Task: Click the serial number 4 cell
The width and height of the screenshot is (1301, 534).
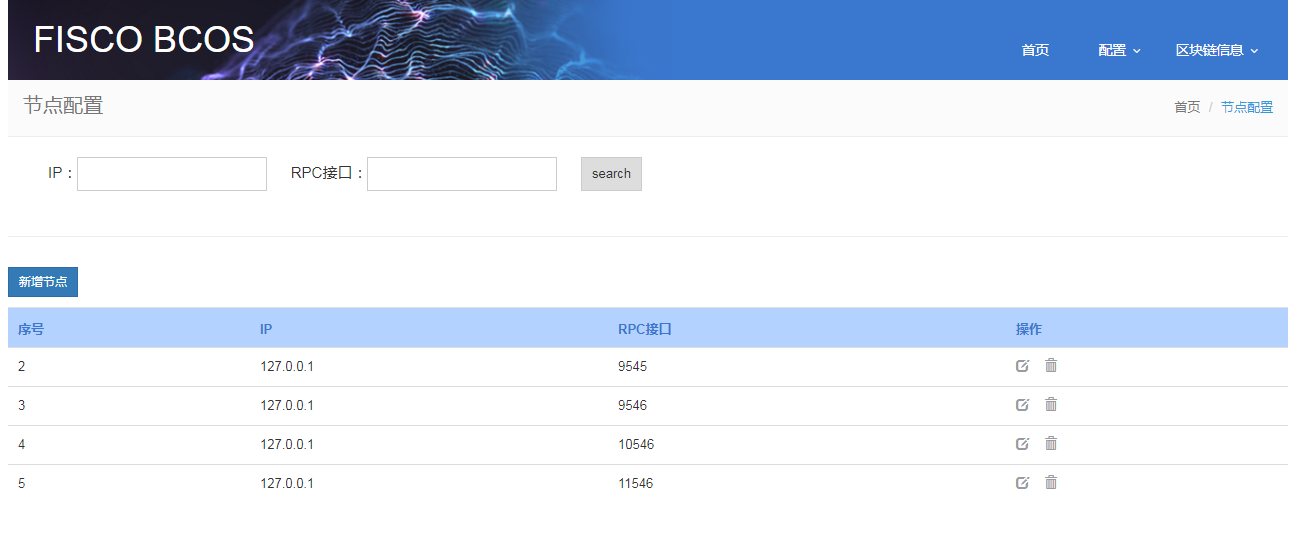Action: pyautogui.click(x=22, y=445)
